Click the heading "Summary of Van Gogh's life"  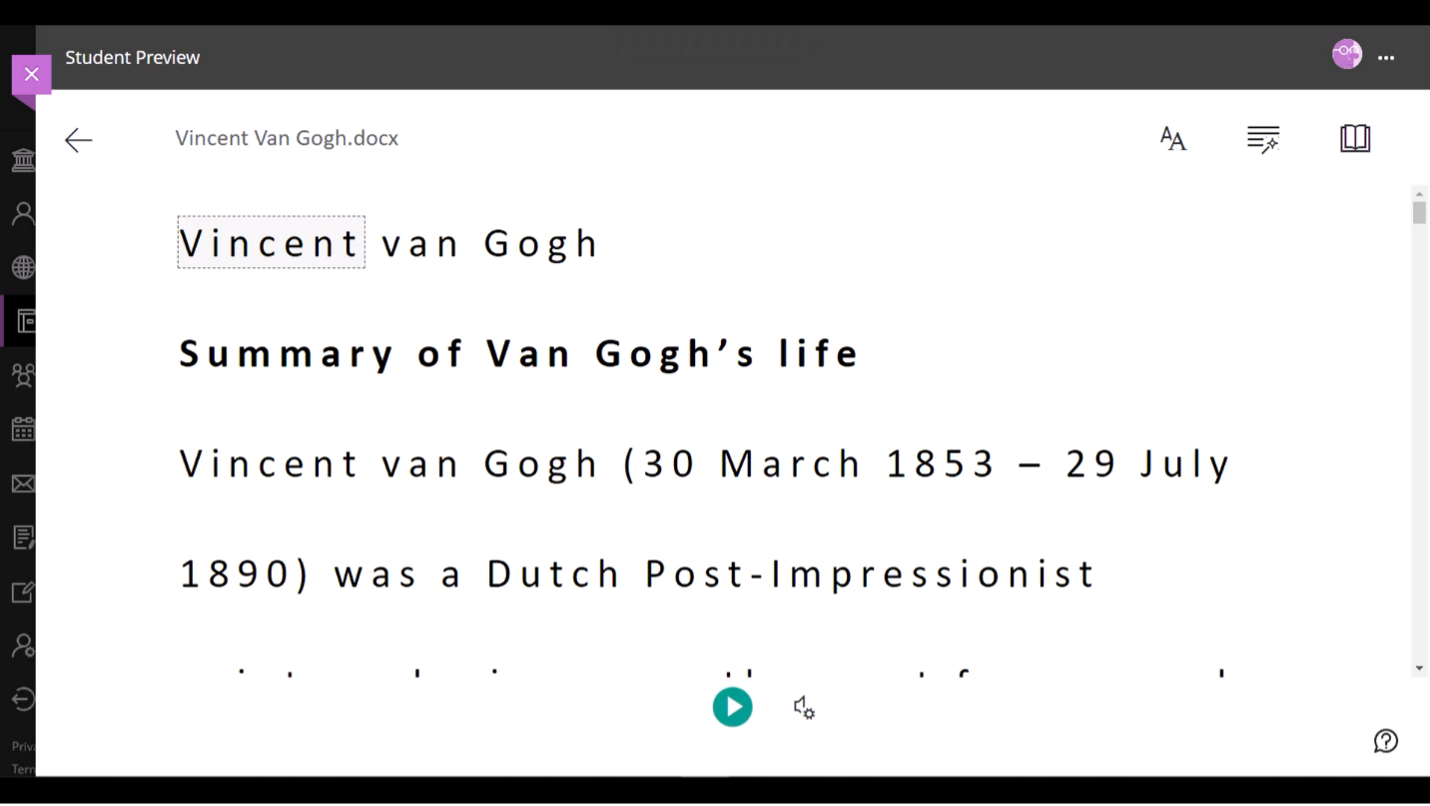click(x=518, y=353)
